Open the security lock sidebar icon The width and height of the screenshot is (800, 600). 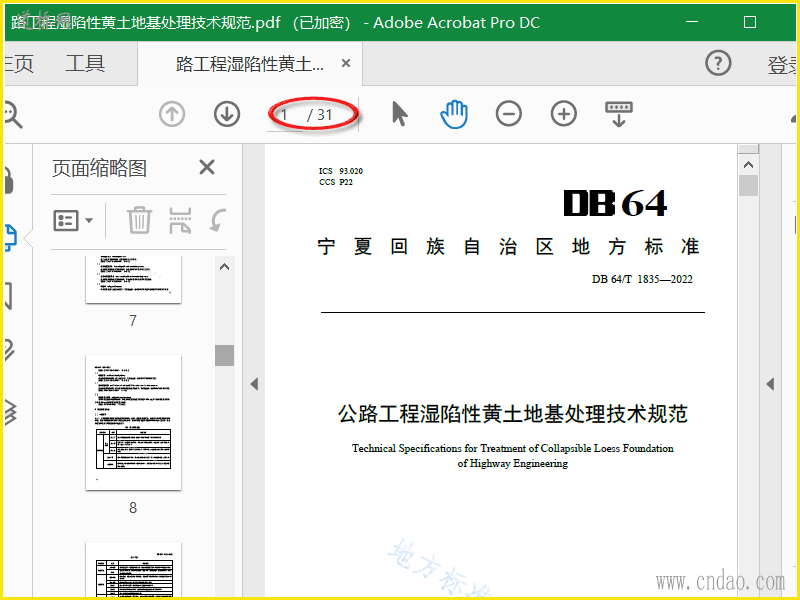coord(9,181)
